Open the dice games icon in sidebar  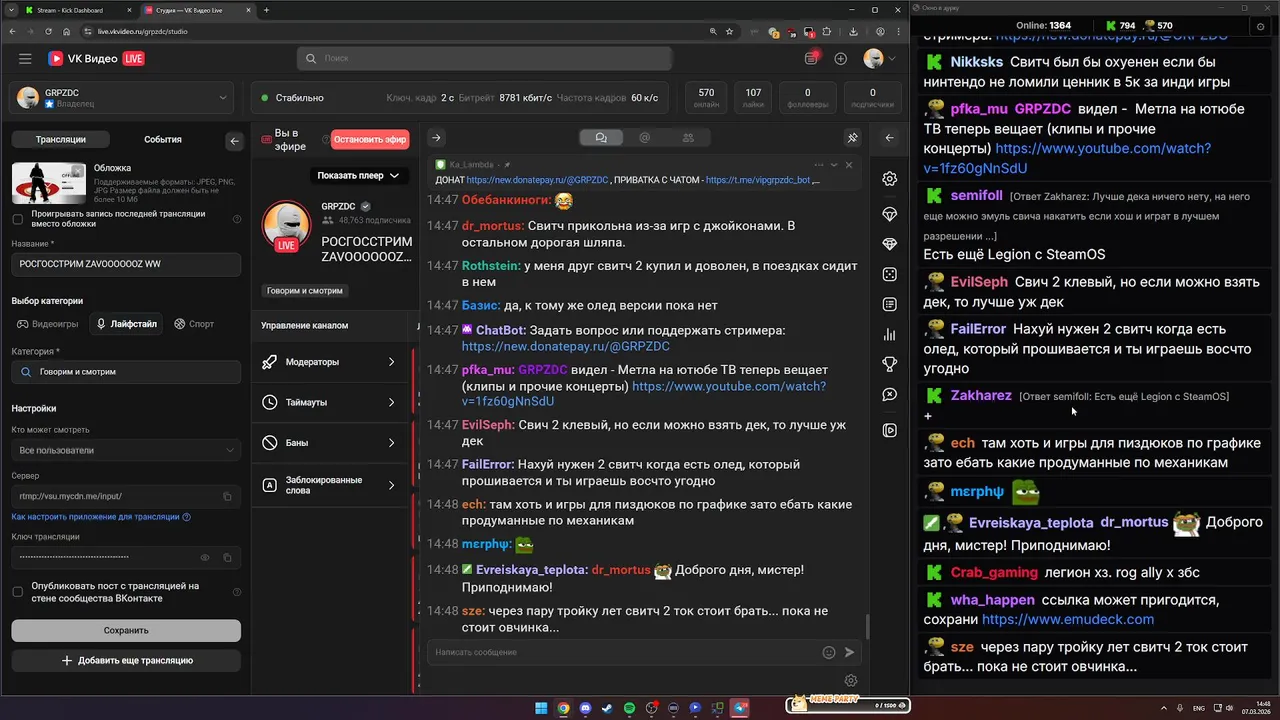889,274
